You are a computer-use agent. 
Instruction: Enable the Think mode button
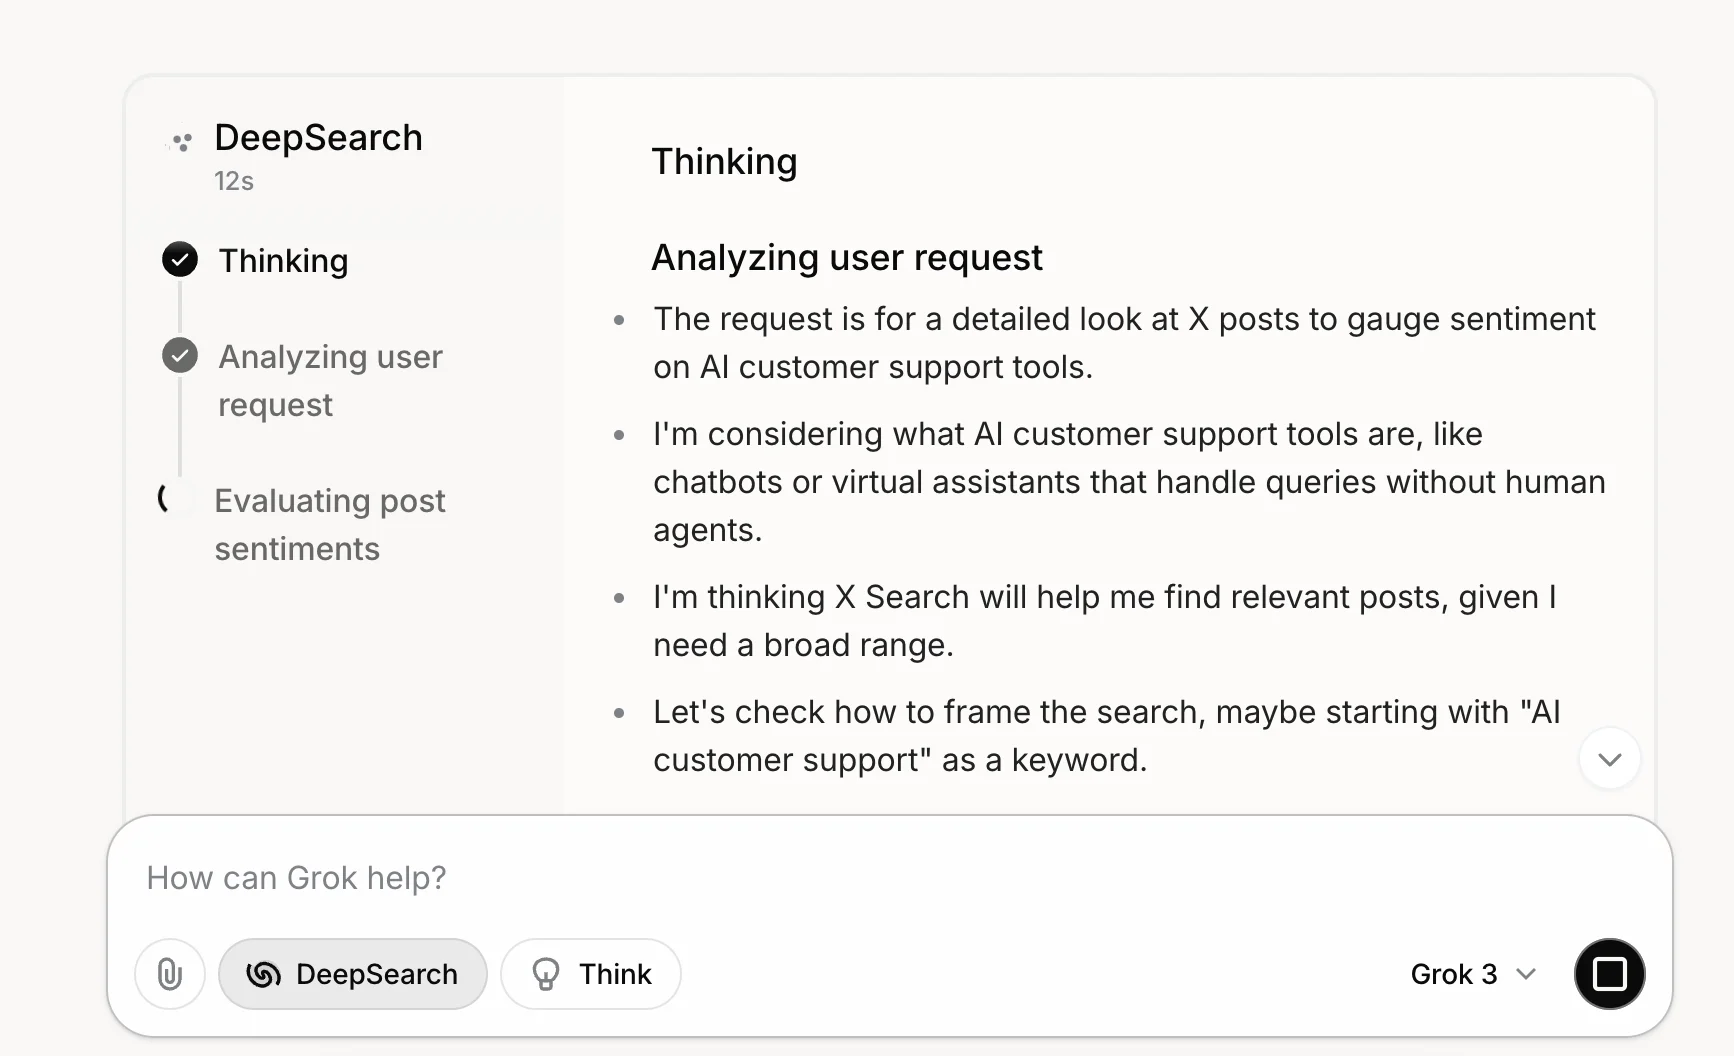click(591, 974)
